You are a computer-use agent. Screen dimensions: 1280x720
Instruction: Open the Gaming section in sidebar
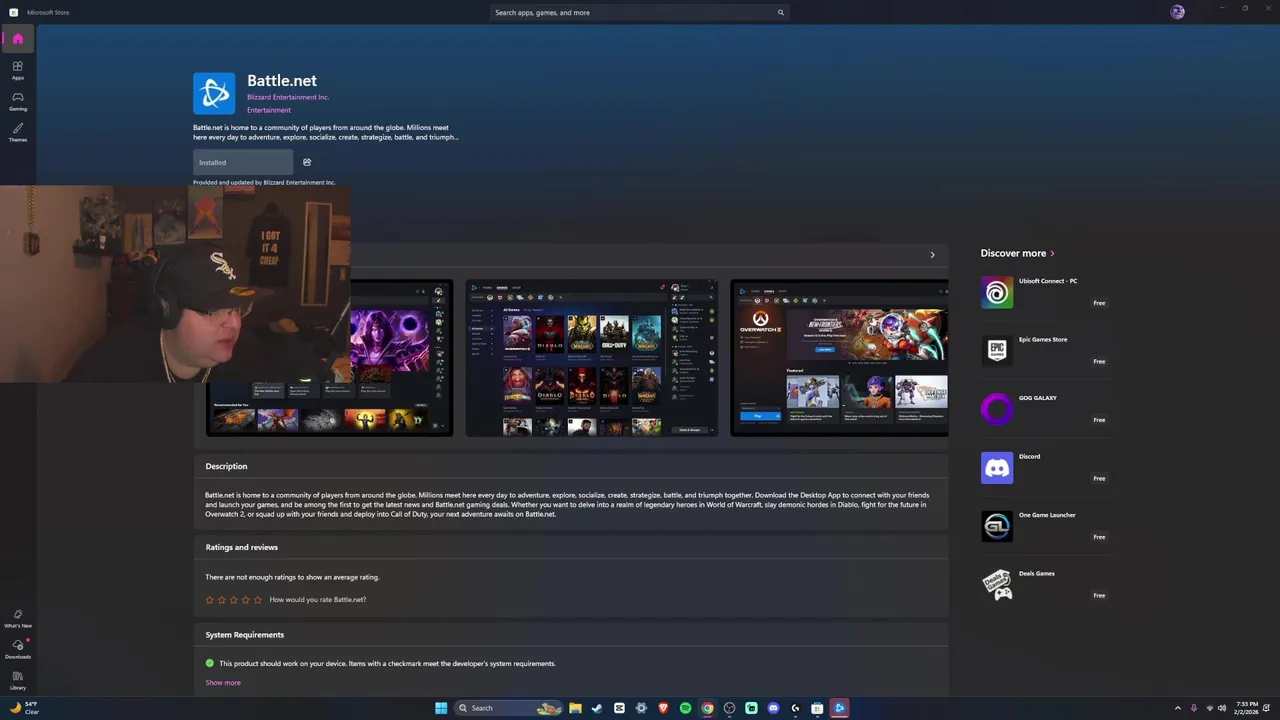(18, 101)
